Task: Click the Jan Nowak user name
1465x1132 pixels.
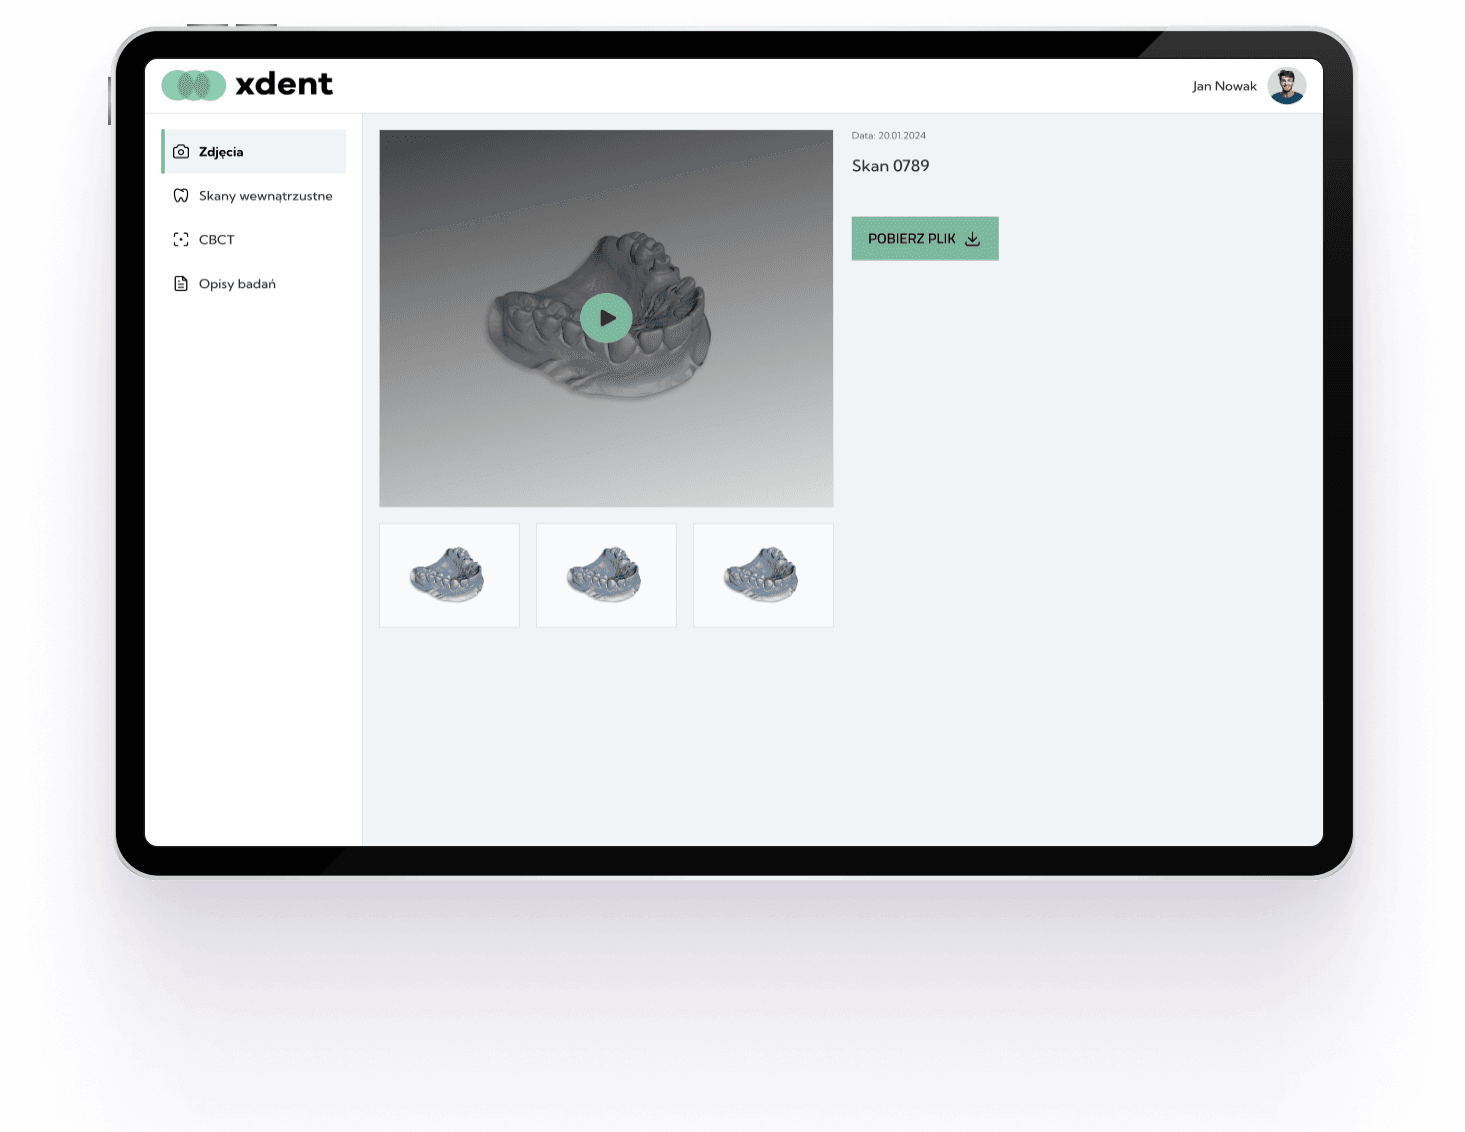Action: pos(1224,87)
